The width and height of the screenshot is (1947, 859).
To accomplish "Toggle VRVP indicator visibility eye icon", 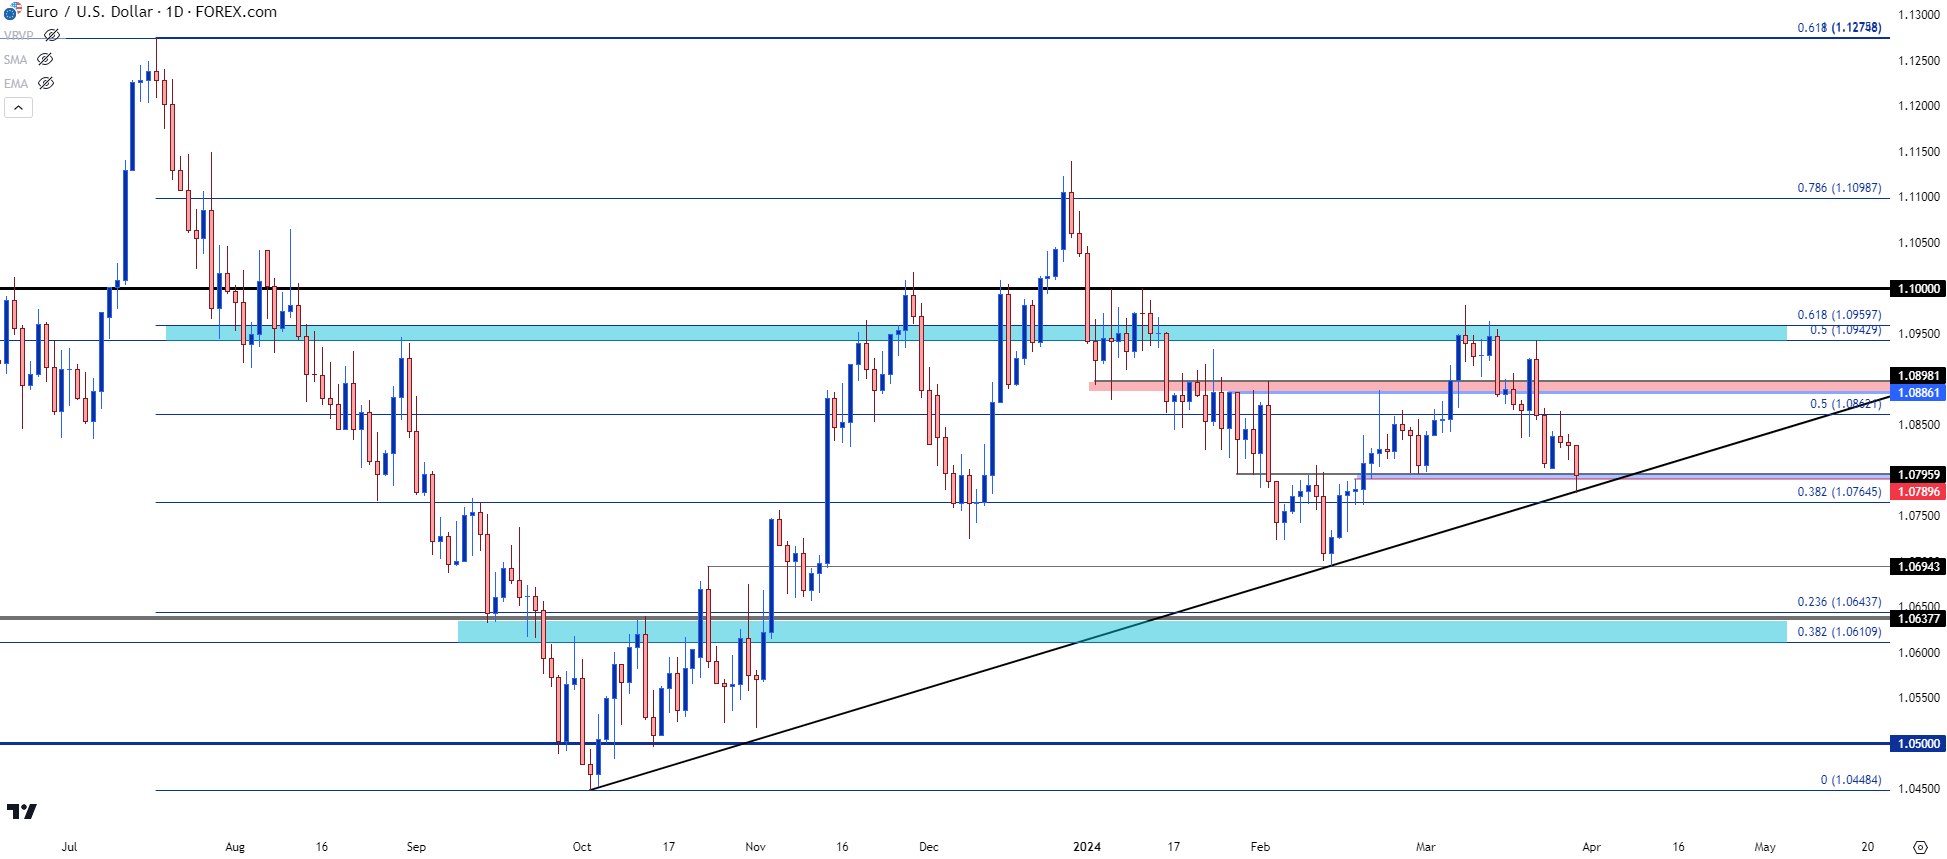I will coord(52,35).
